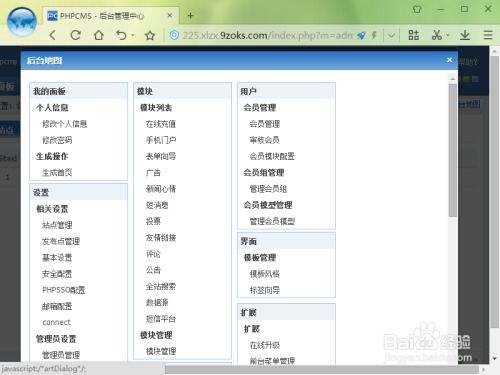The width and height of the screenshot is (500, 375).
Task: Click the globe browser logo
Action: point(22,22)
